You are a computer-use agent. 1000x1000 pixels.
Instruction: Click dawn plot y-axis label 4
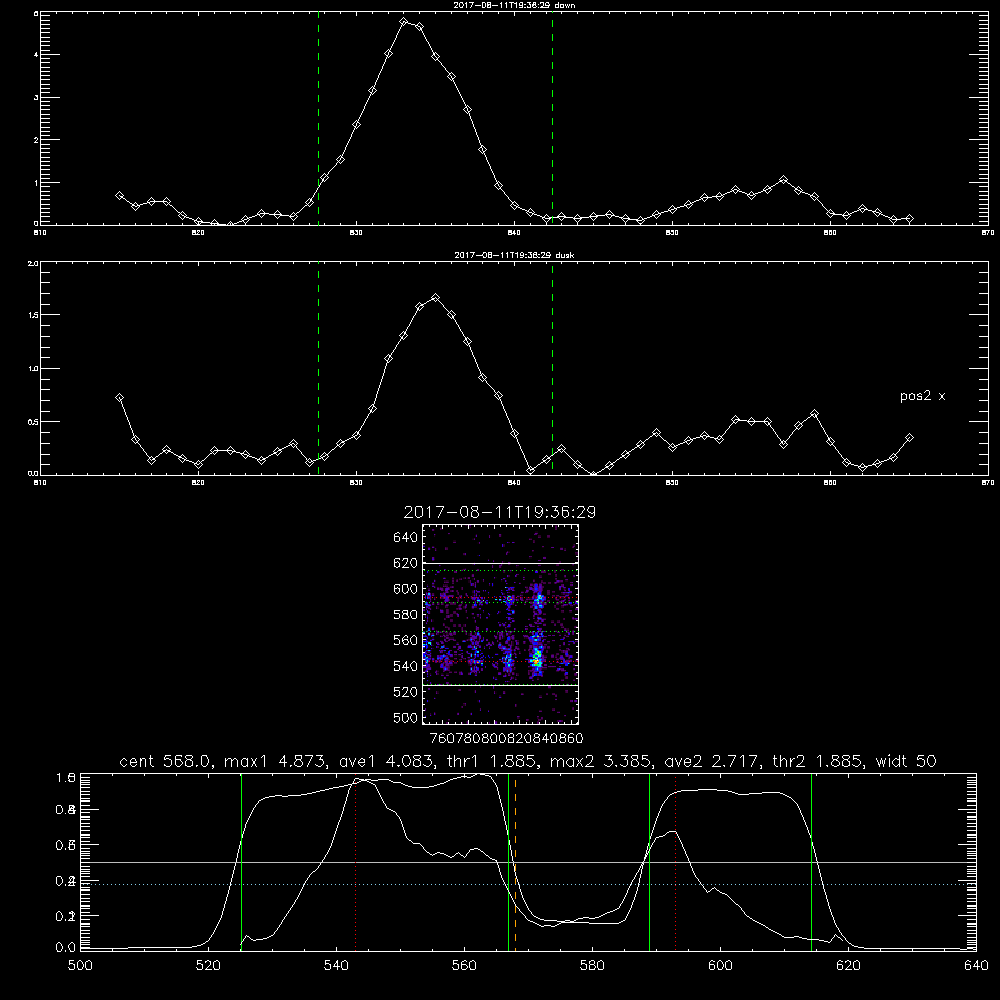36,55
